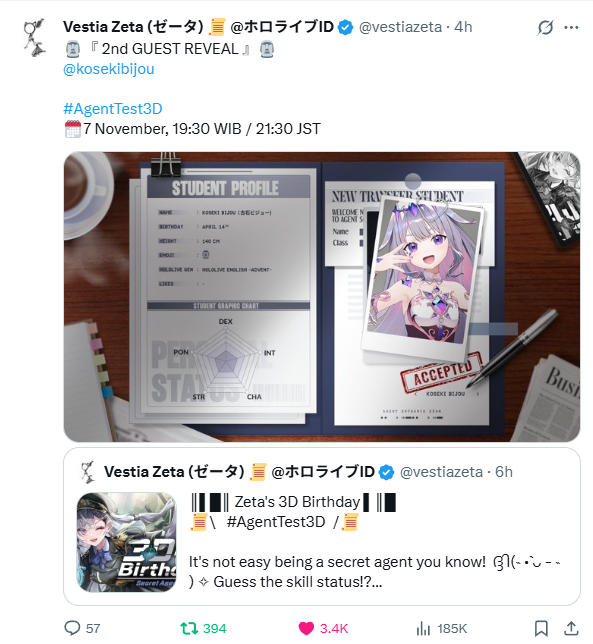Click the pink heart like icon
This screenshot has height=644, width=593.
(x=306, y=628)
